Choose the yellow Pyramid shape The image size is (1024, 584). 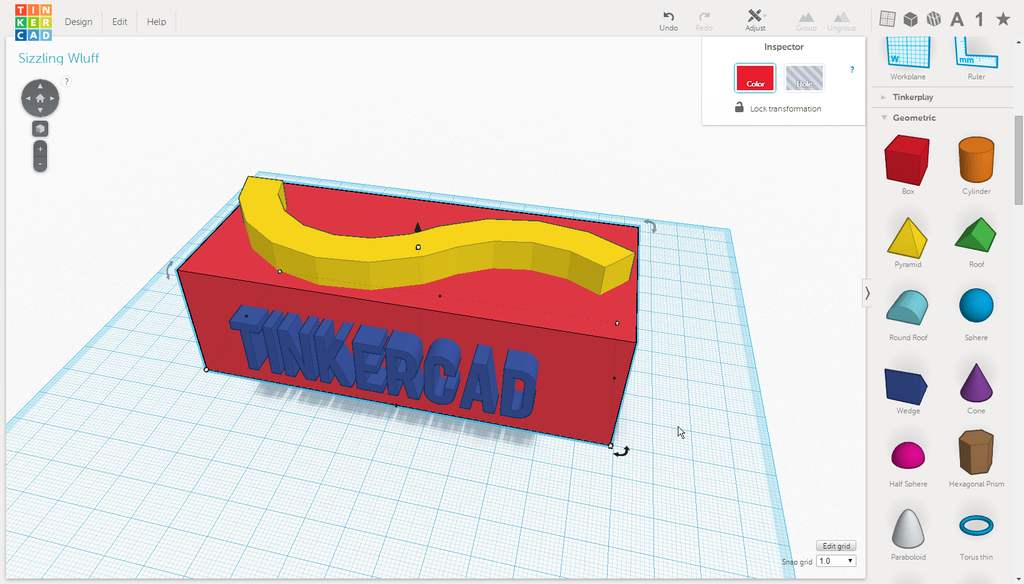(x=908, y=238)
